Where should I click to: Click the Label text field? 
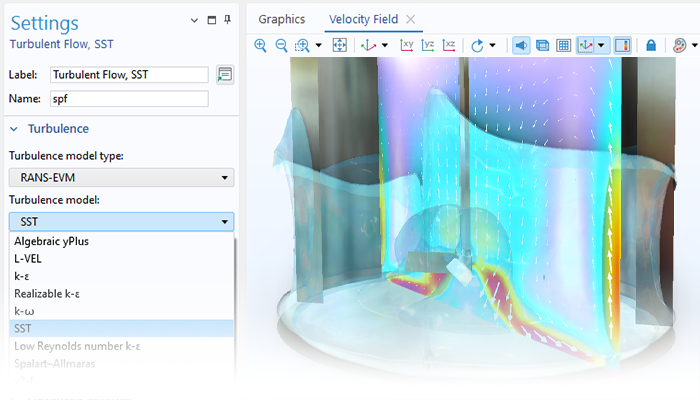click(x=129, y=75)
